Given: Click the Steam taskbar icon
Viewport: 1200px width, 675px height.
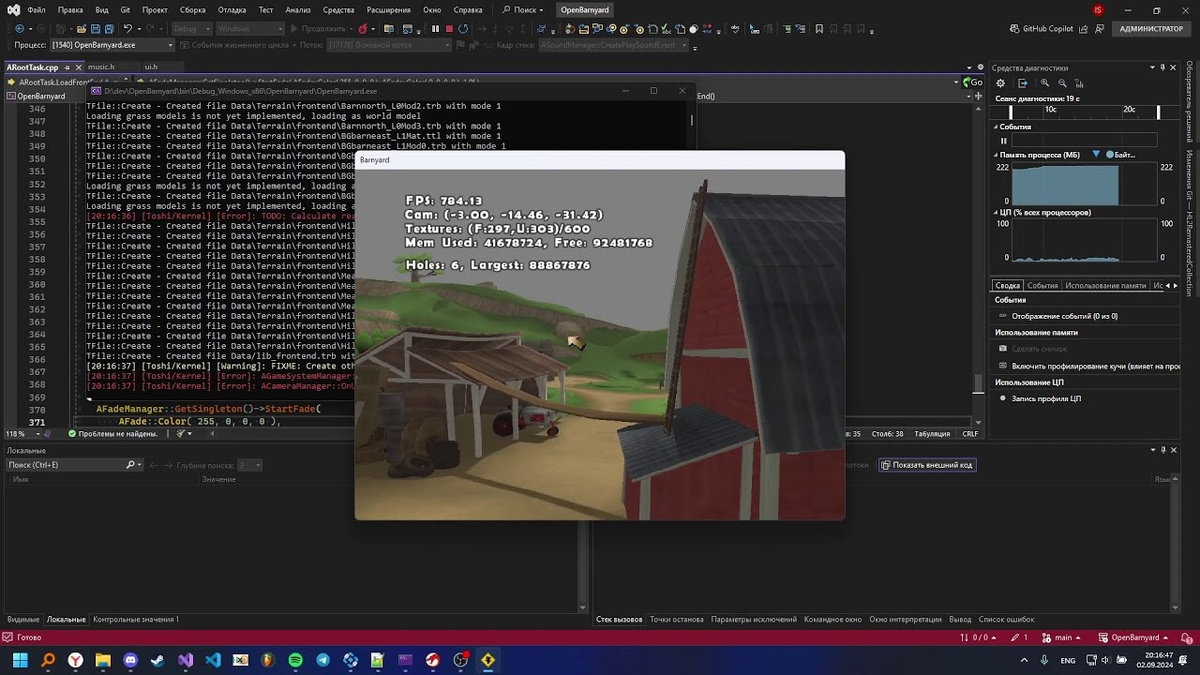Looking at the screenshot, I should coord(159,660).
